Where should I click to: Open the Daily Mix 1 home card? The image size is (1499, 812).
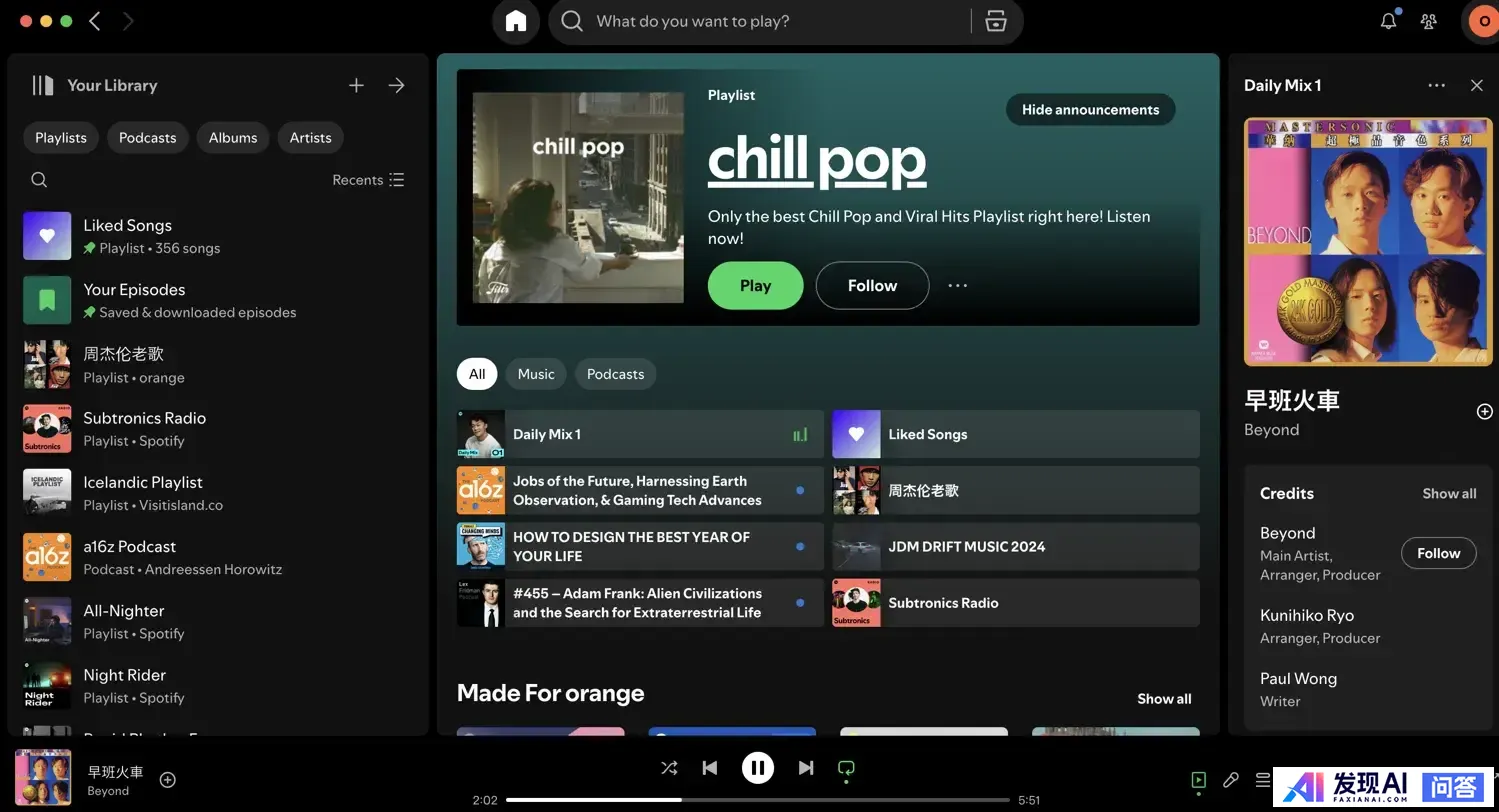tap(640, 434)
